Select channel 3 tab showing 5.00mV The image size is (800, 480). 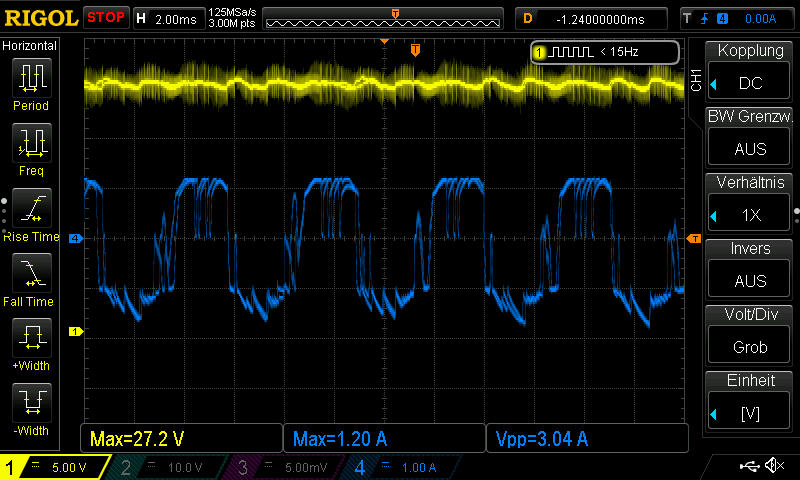(285, 467)
